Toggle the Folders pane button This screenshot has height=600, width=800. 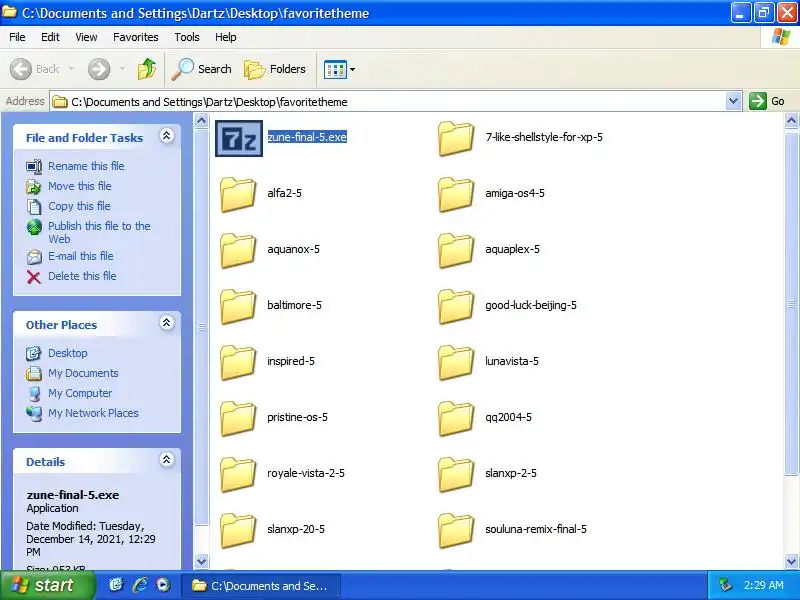point(275,69)
